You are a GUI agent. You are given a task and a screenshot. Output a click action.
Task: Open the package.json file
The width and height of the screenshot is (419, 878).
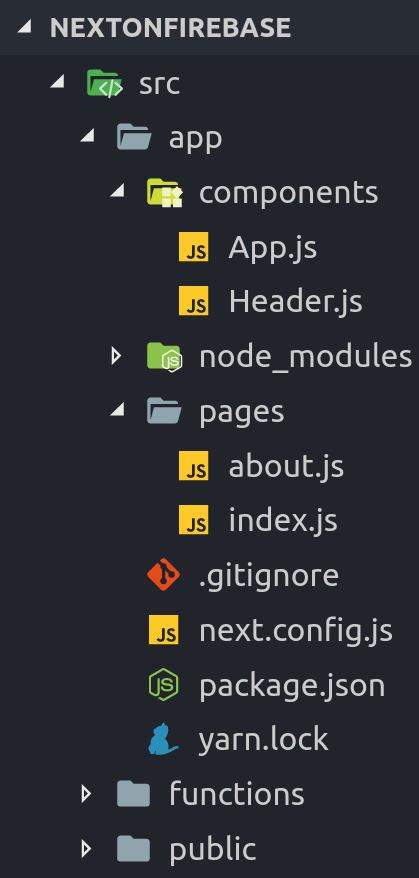[292, 686]
